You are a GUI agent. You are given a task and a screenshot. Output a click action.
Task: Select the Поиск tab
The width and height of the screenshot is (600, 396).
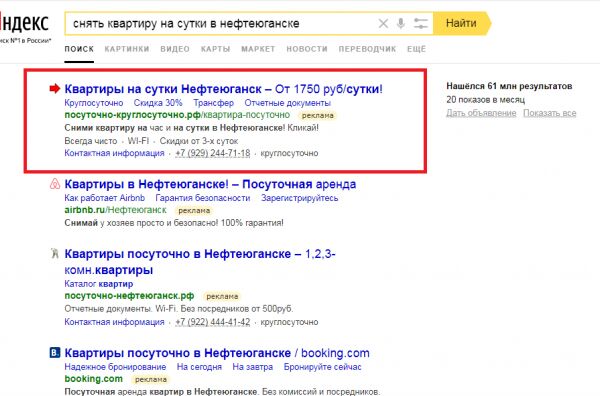(x=79, y=49)
